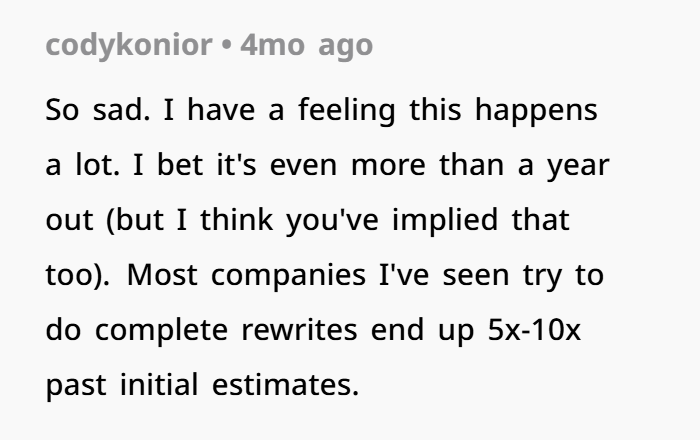Click the word 'rewrites' in the comment
The width and height of the screenshot is (700, 440).
pos(299,330)
